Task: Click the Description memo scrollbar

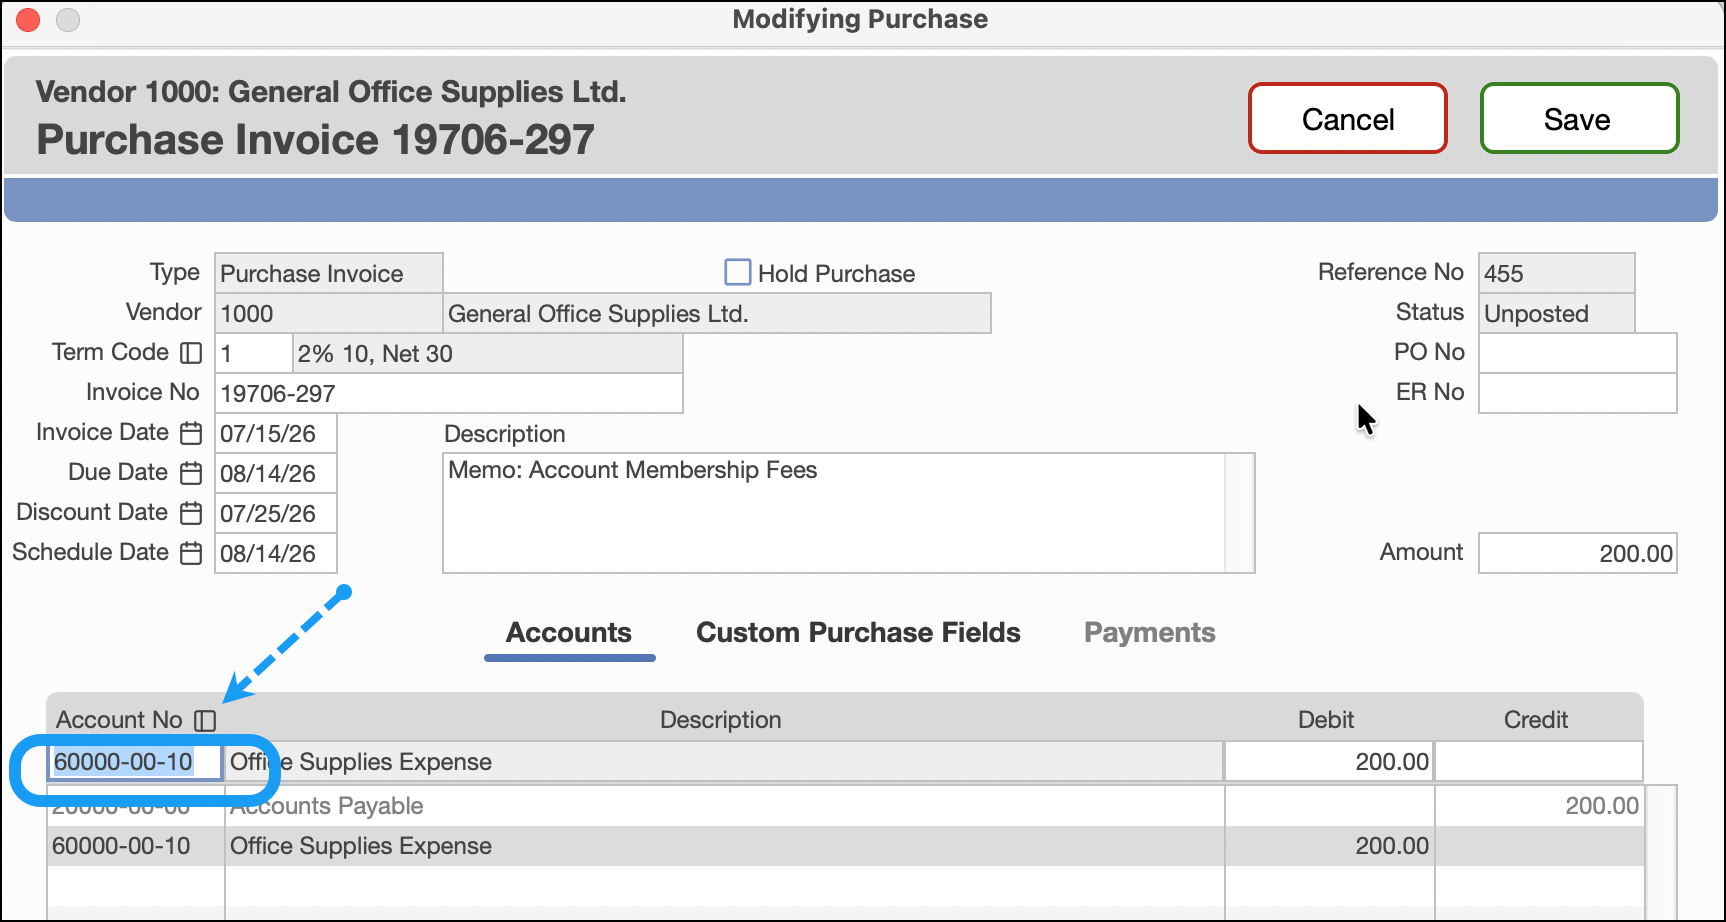Action: [1240, 513]
